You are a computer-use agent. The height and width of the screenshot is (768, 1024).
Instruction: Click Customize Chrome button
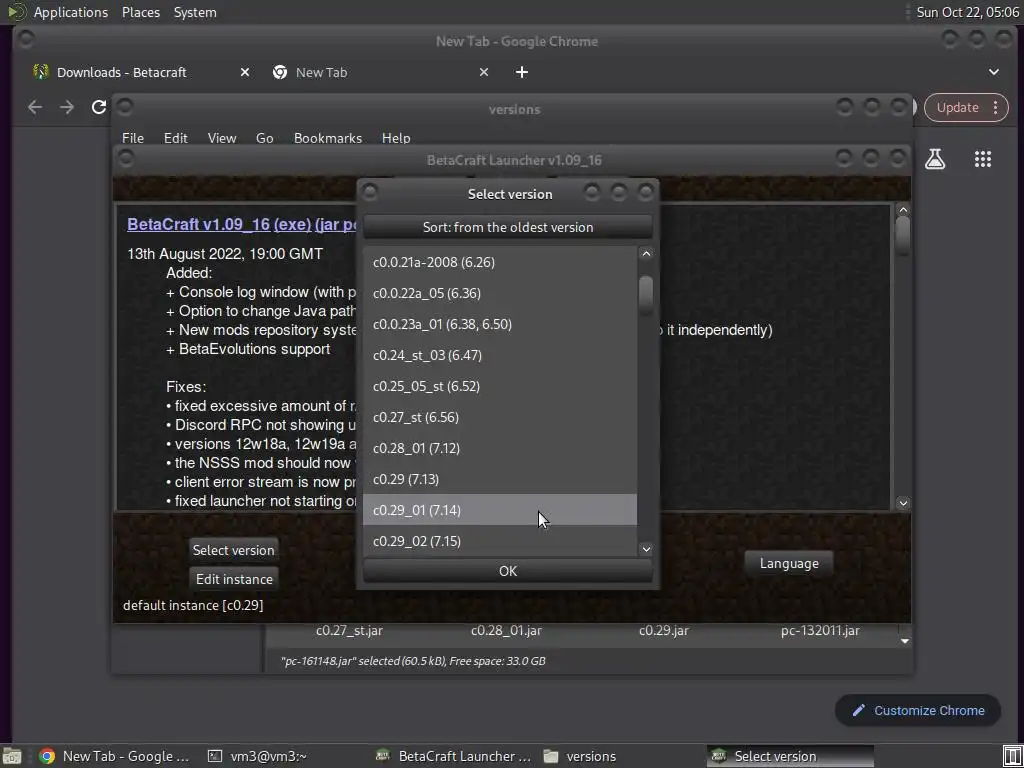coord(918,711)
